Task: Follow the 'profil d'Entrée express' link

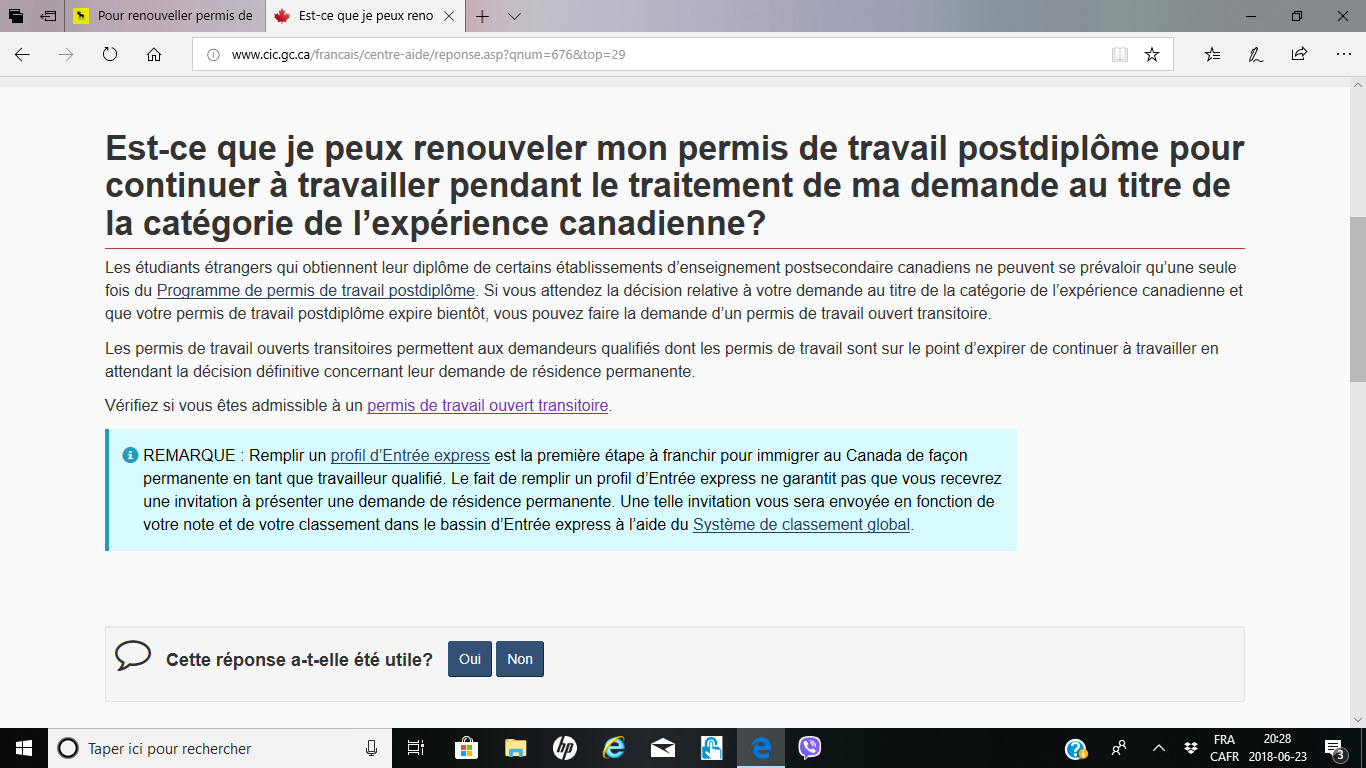Action: click(410, 455)
